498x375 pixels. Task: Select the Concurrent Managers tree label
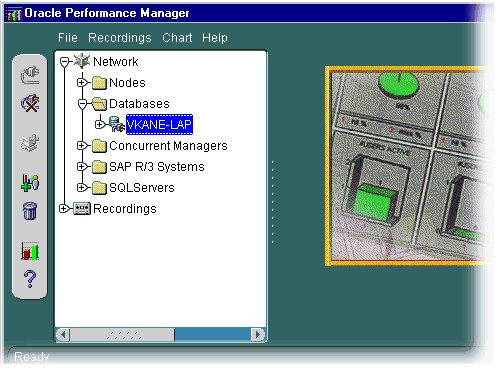[168, 146]
